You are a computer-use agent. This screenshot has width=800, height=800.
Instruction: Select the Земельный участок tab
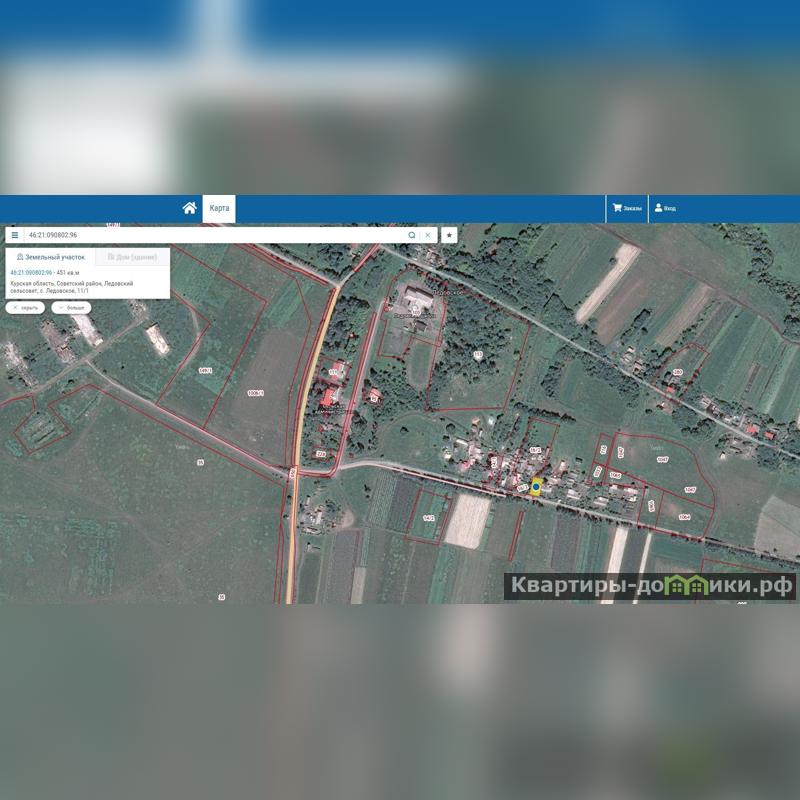click(x=52, y=257)
